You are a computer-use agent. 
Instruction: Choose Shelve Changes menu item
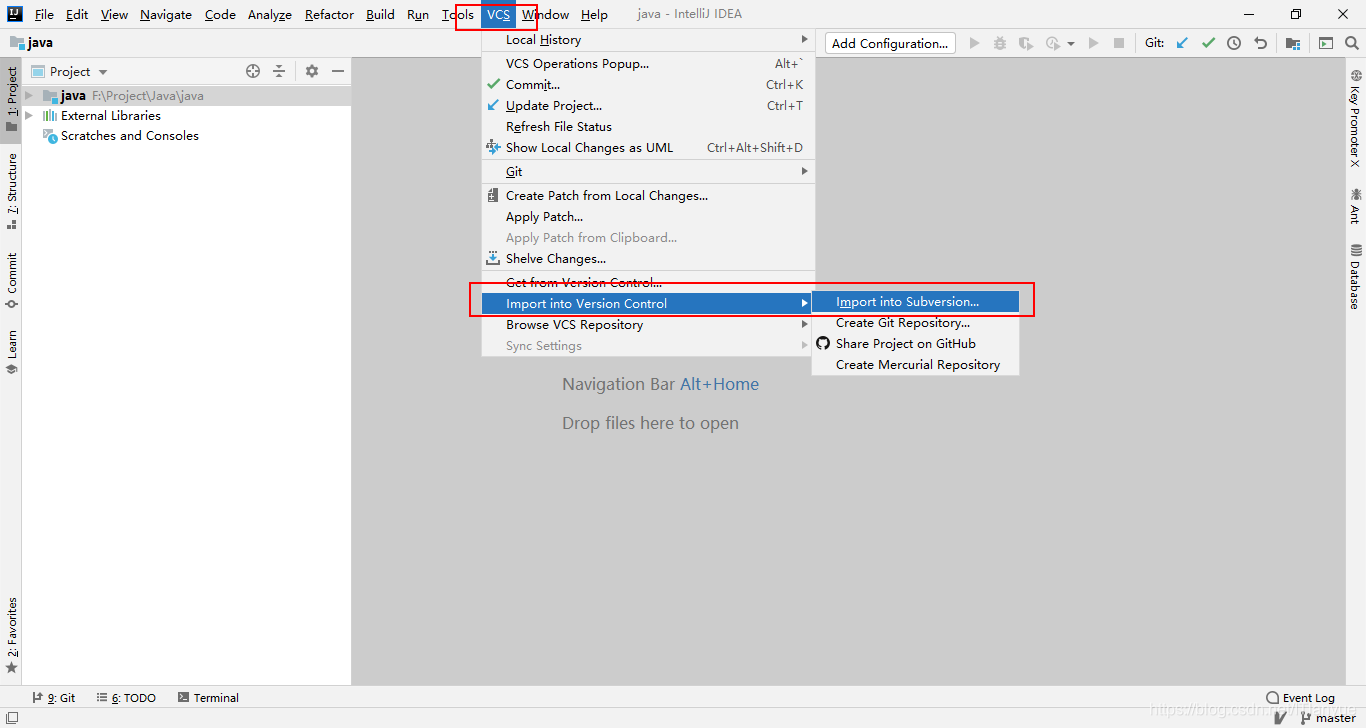pyautogui.click(x=648, y=258)
